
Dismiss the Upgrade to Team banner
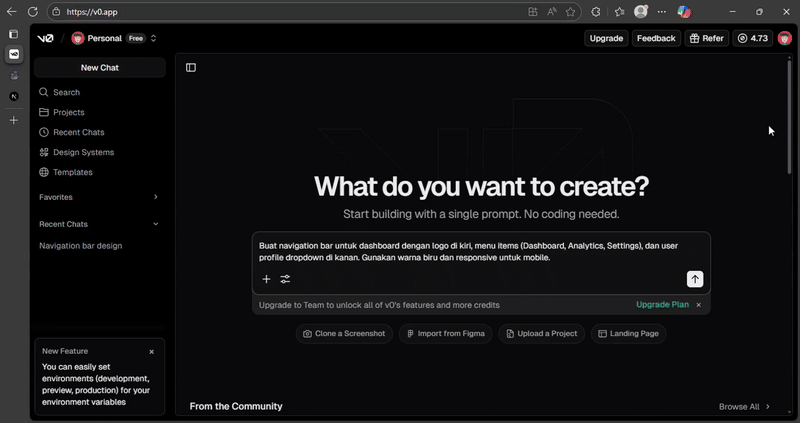pyautogui.click(x=698, y=305)
